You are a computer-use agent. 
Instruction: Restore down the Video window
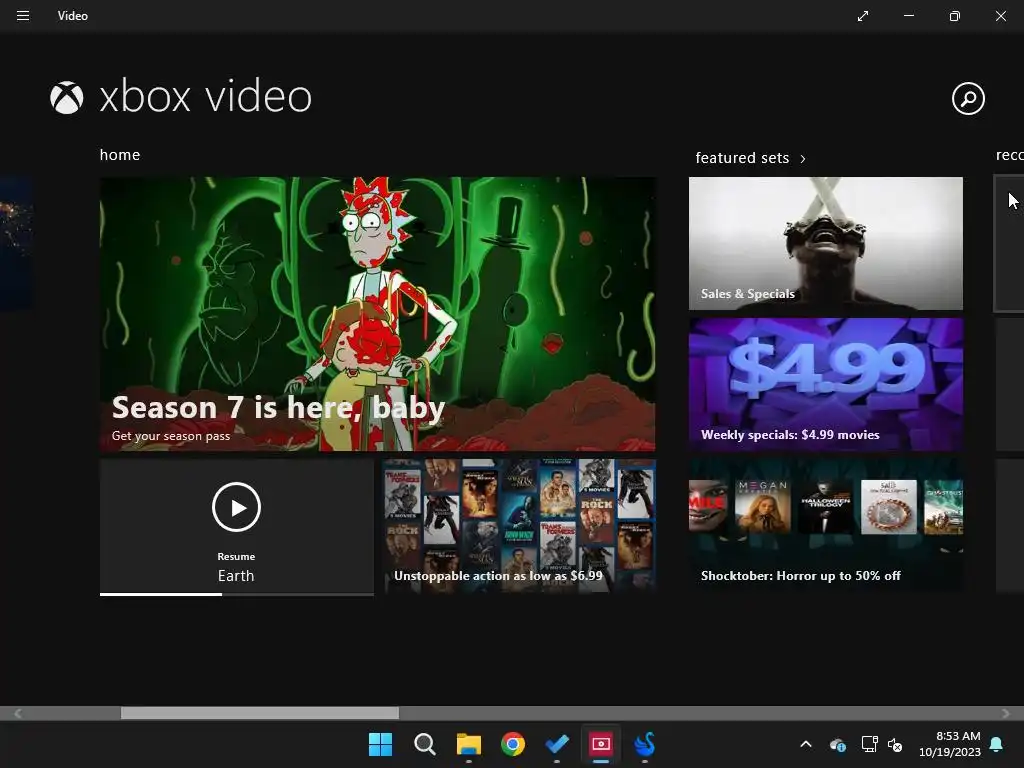(x=954, y=16)
